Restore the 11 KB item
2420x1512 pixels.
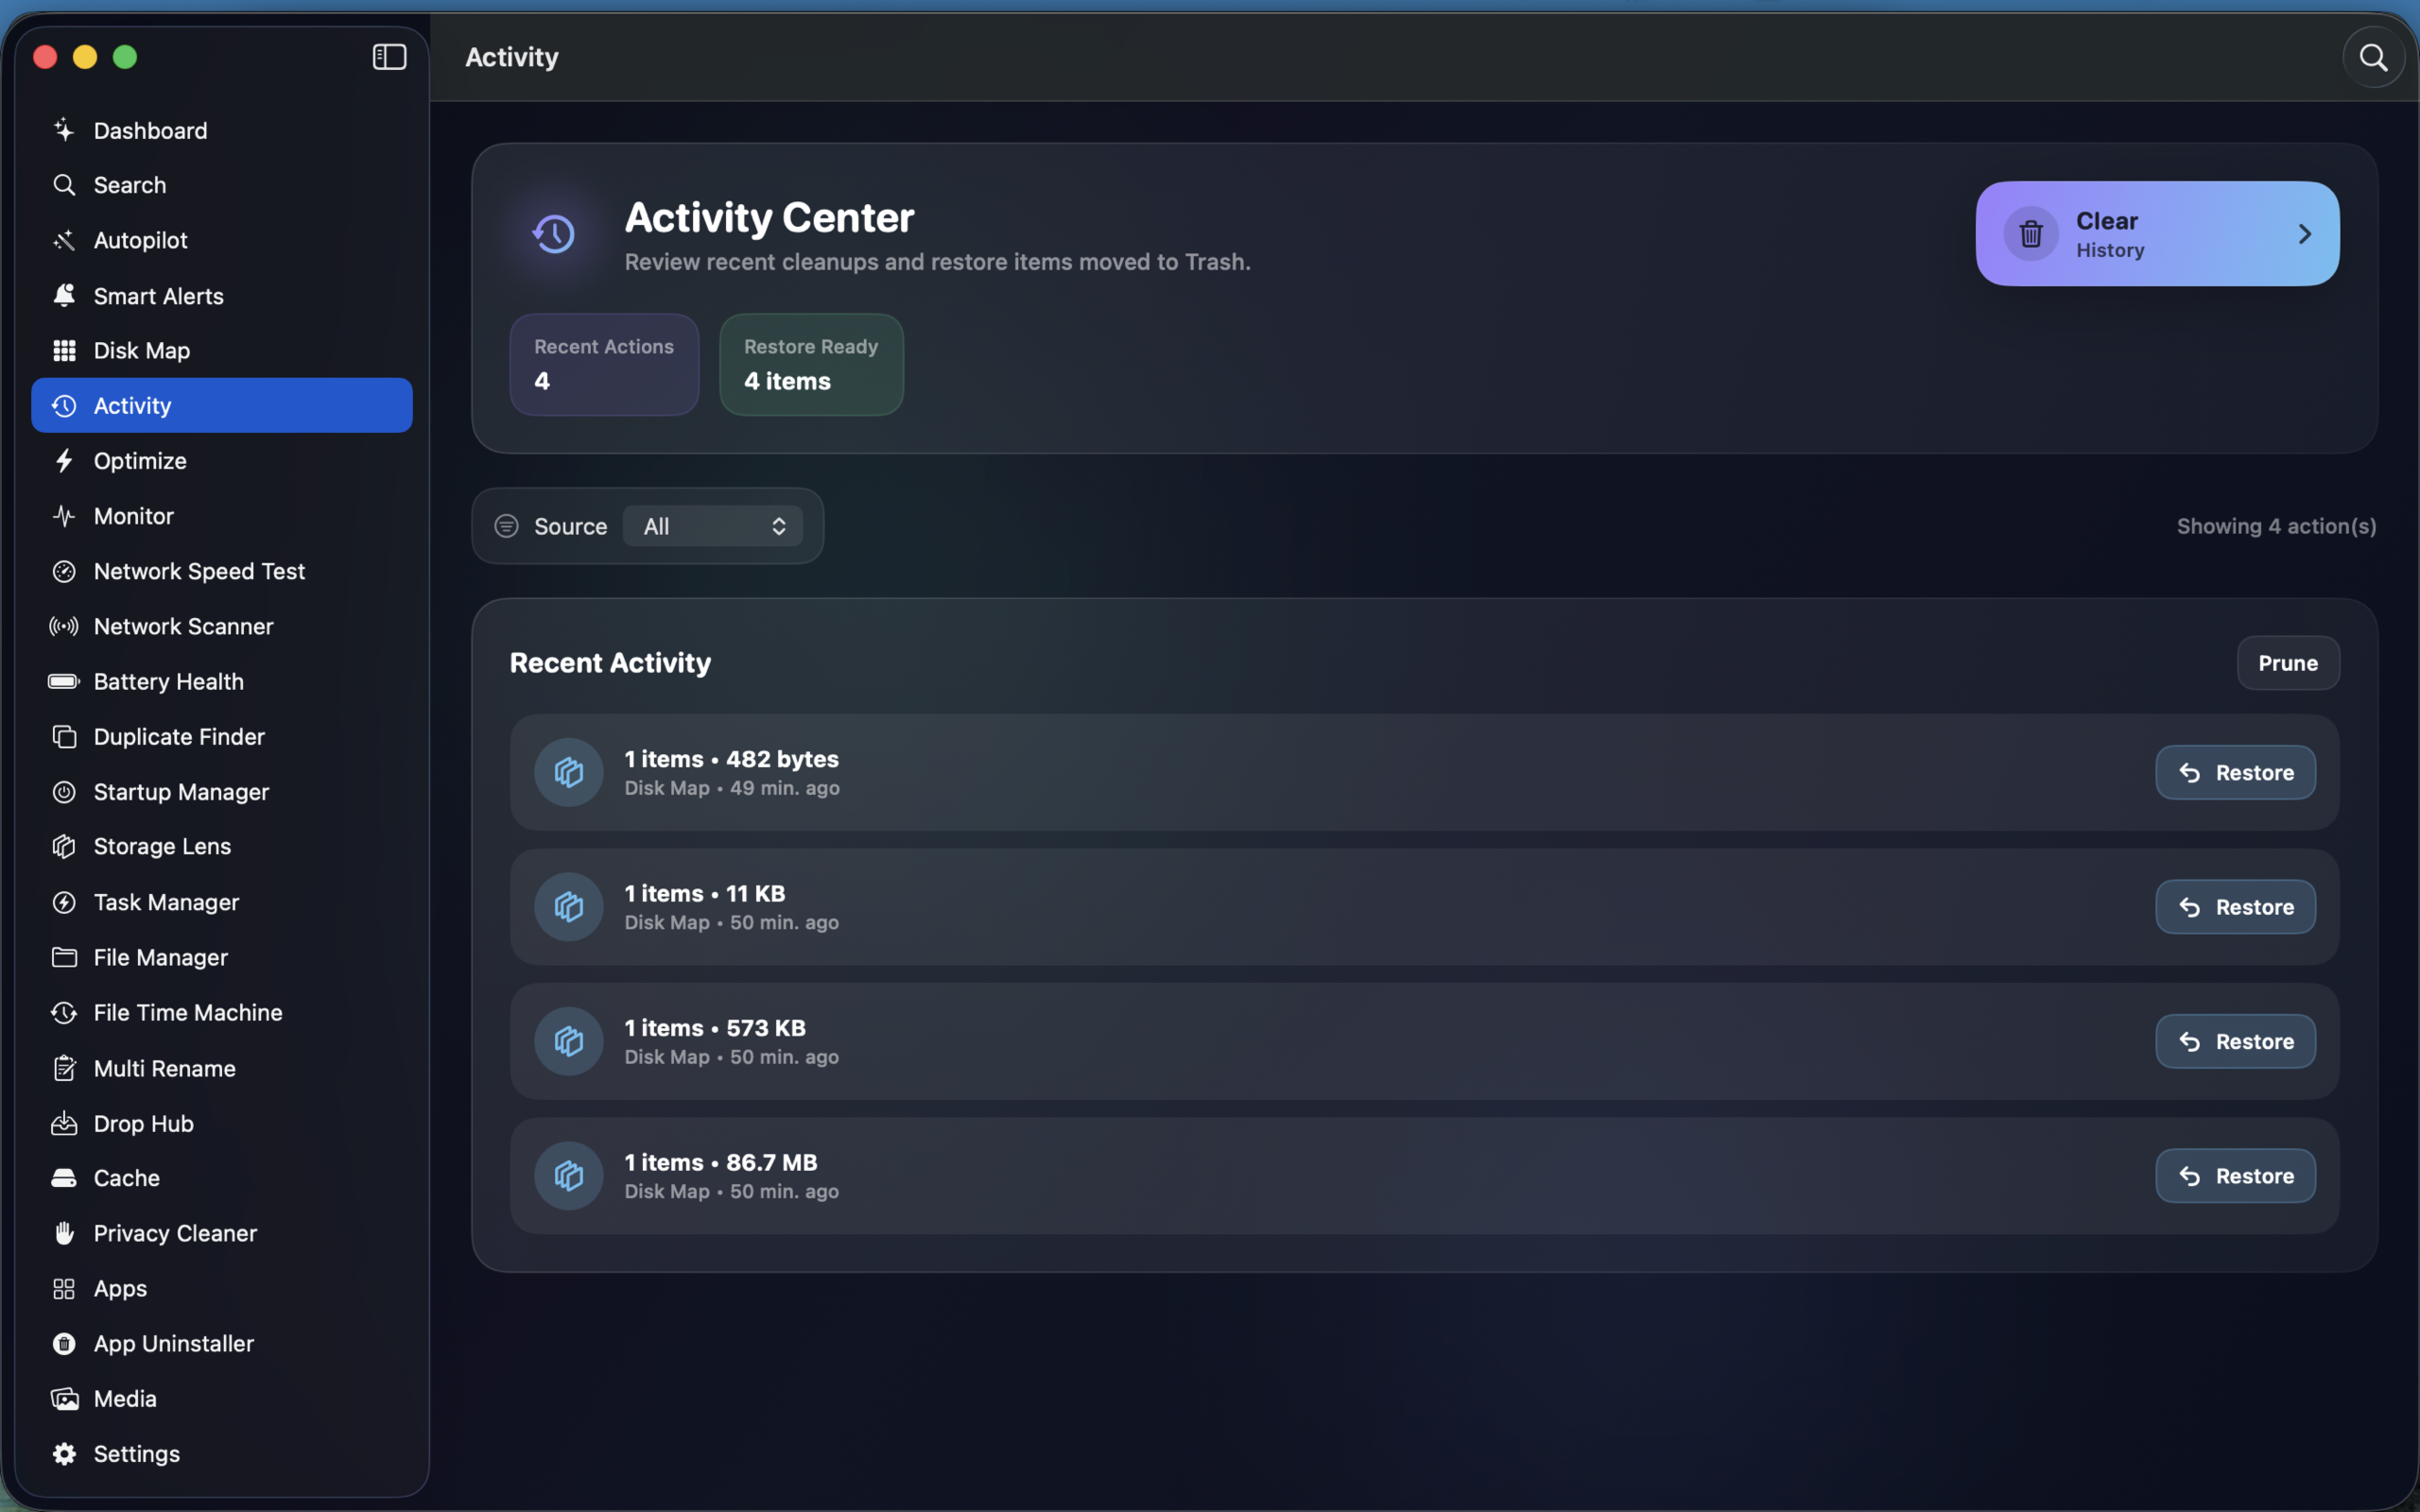pos(2235,907)
